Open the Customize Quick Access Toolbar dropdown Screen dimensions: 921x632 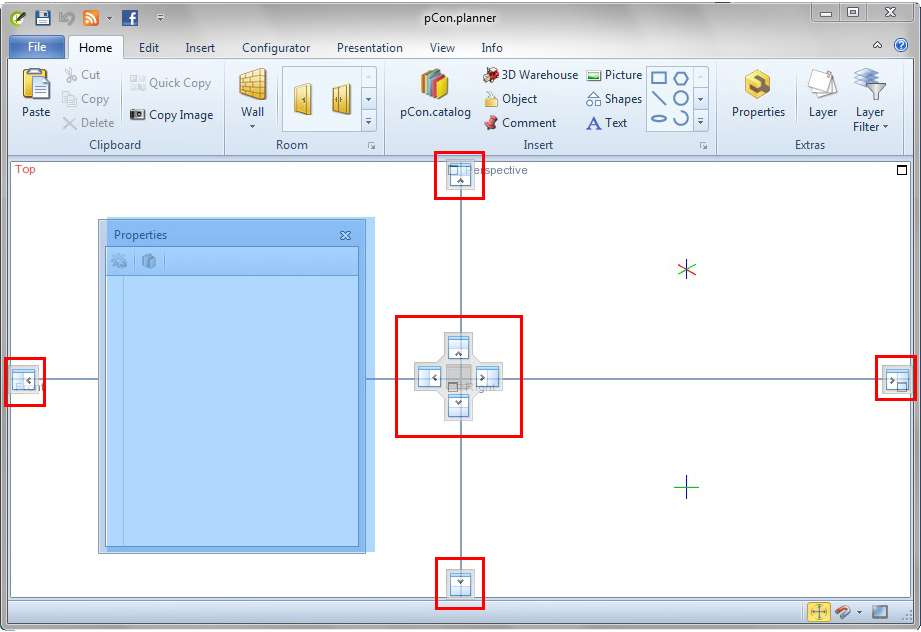160,18
